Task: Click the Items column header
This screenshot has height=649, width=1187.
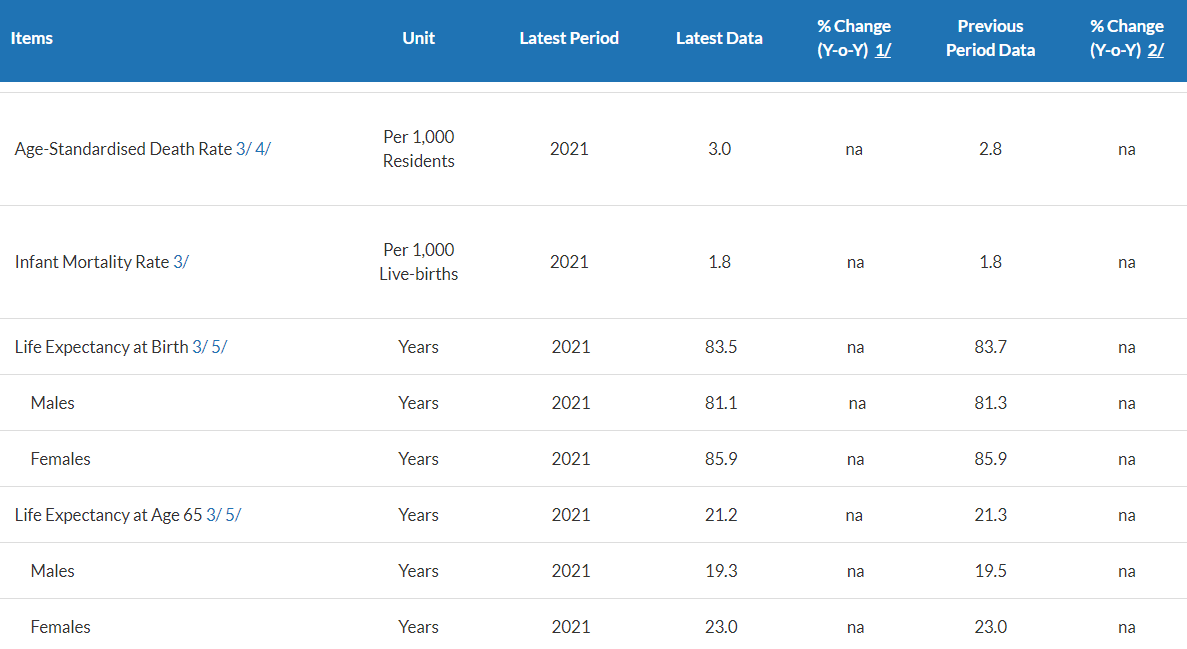Action: (32, 38)
